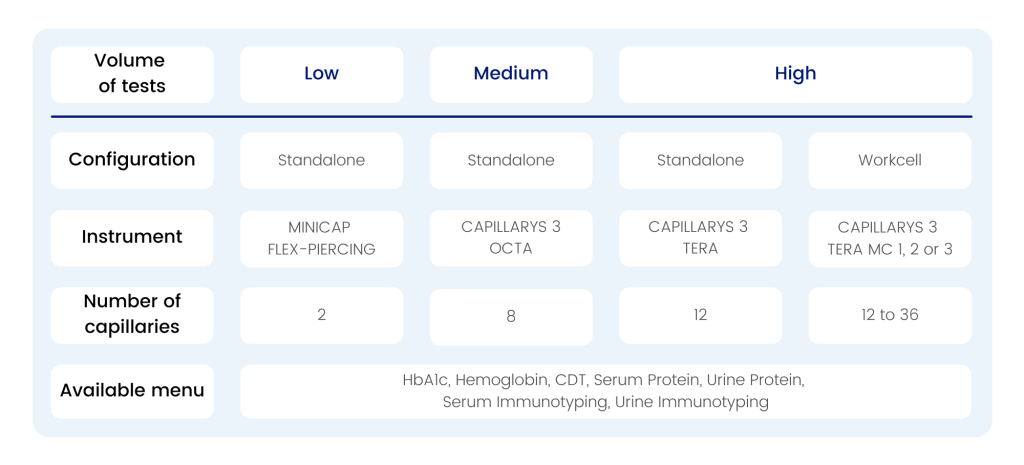Click the 12 to 36 capillaries cell
This screenshot has width=1024, height=465.
(890, 315)
